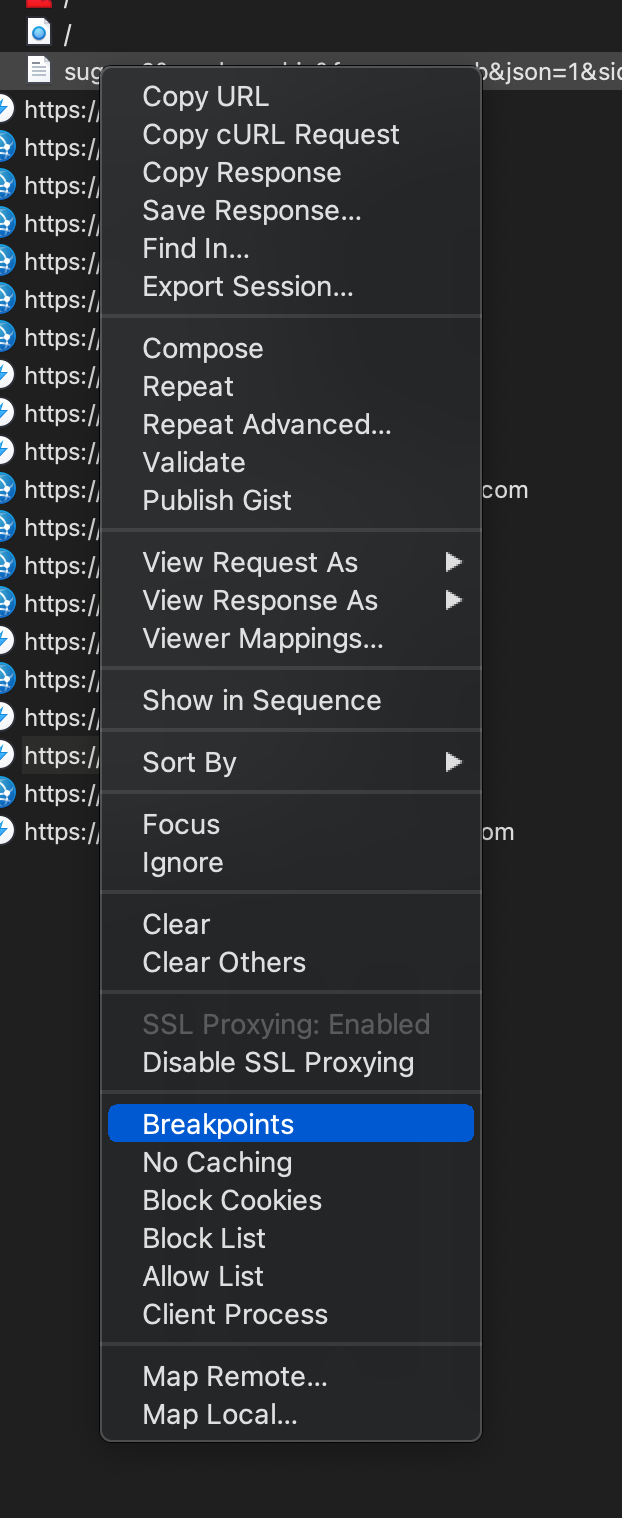Click the blue circle icon beside the slash row
Viewport: 622px width, 1518px height.
coord(39,34)
